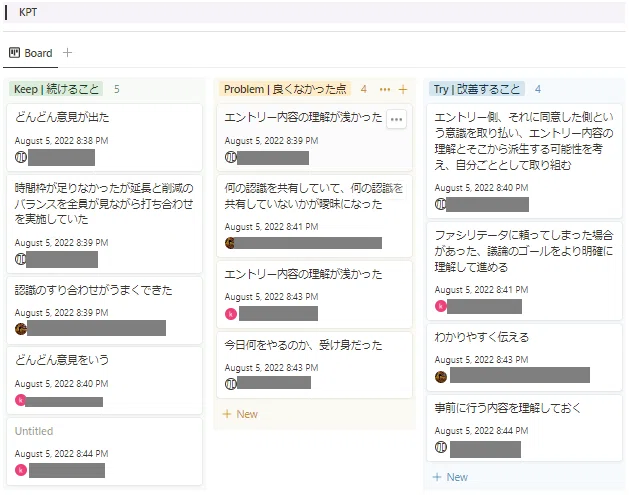Click pink avatar on どんどん意見をいう card
Viewport: 629px width, 495px height.
click(20, 400)
